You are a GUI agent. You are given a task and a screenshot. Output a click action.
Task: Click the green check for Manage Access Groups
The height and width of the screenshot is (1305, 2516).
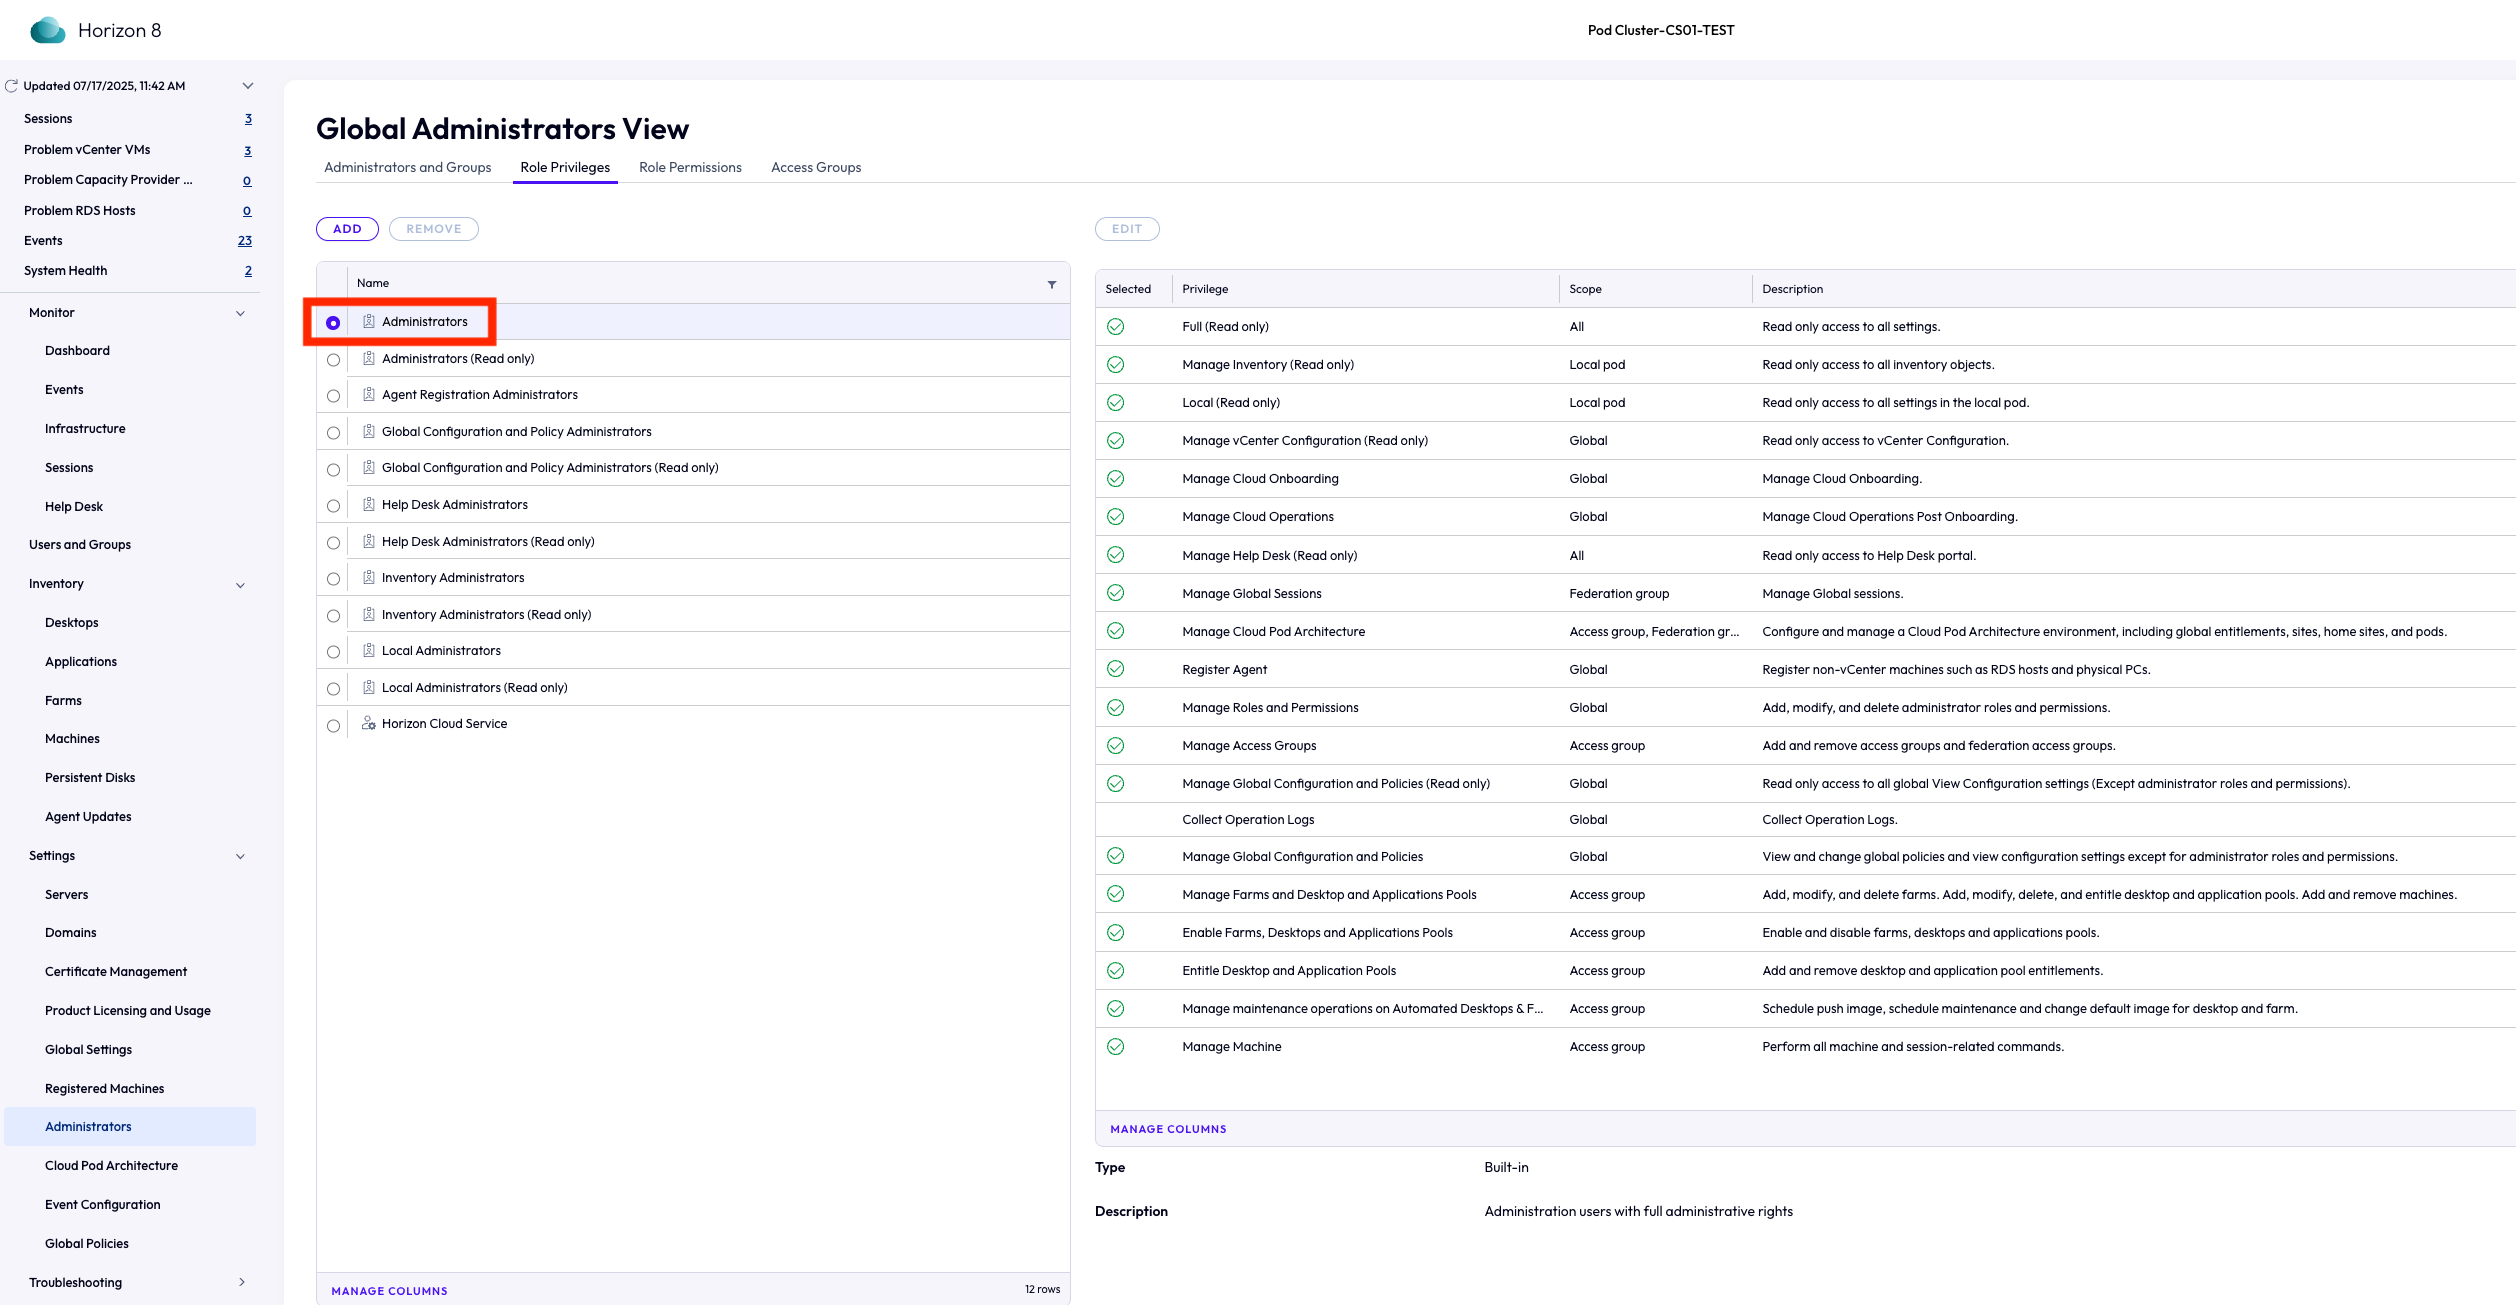pyautogui.click(x=1115, y=746)
